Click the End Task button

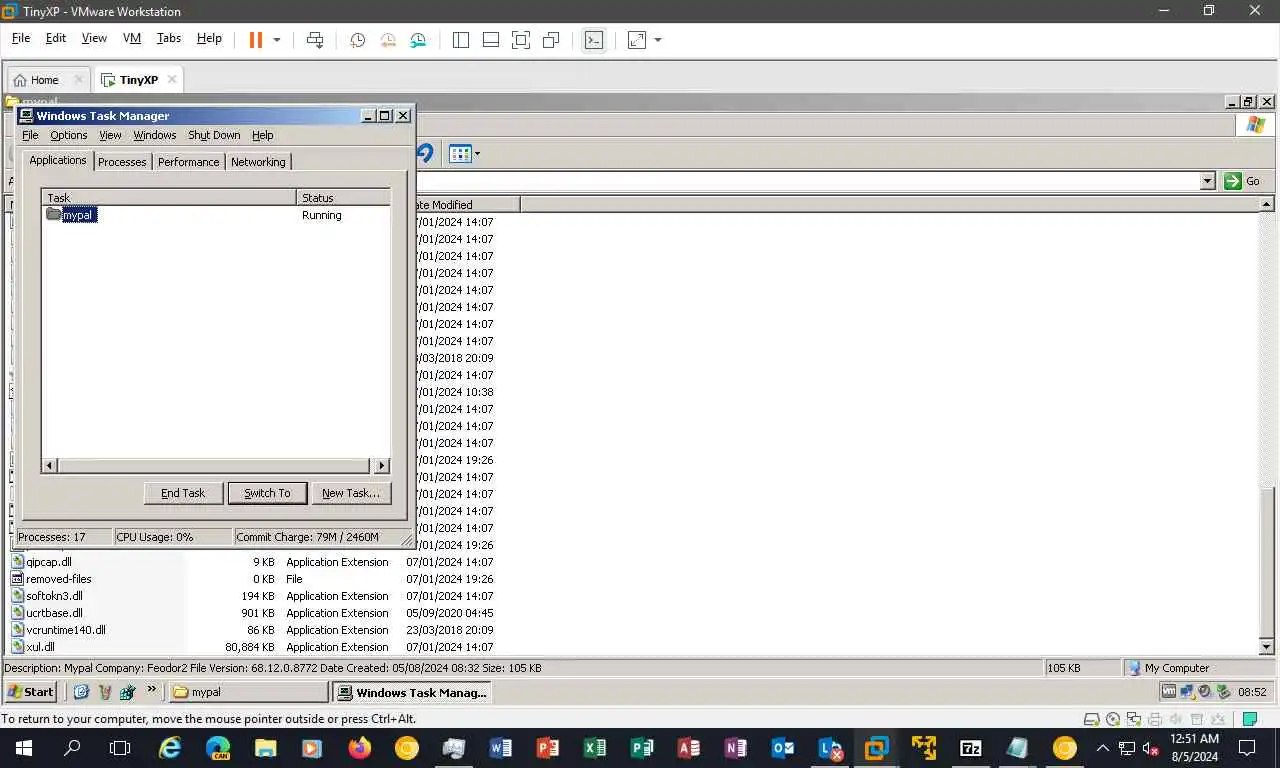[183, 493]
